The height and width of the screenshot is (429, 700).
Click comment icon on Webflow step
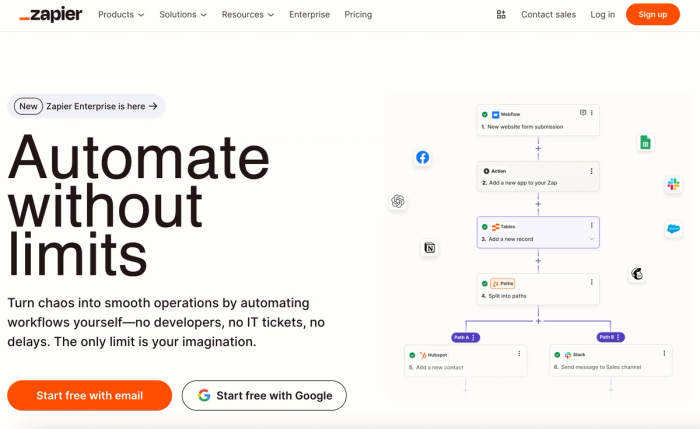(583, 113)
